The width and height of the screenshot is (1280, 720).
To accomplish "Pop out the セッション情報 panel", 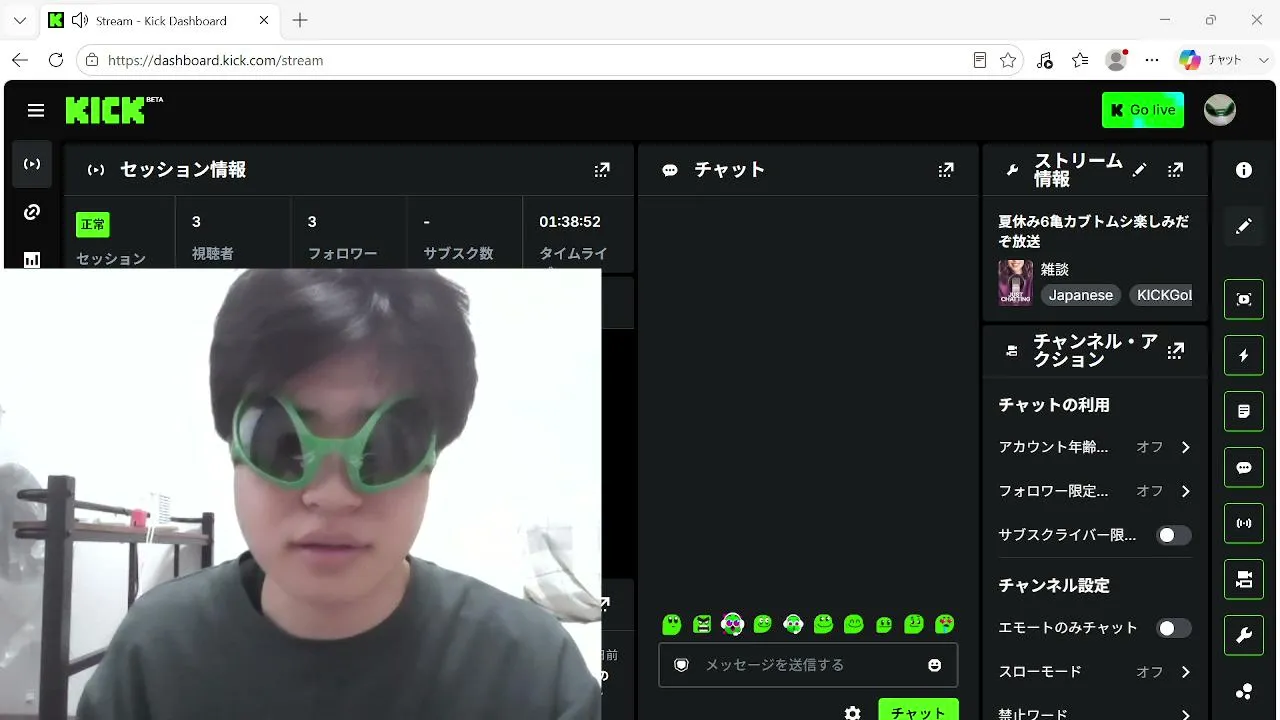I will tap(602, 170).
